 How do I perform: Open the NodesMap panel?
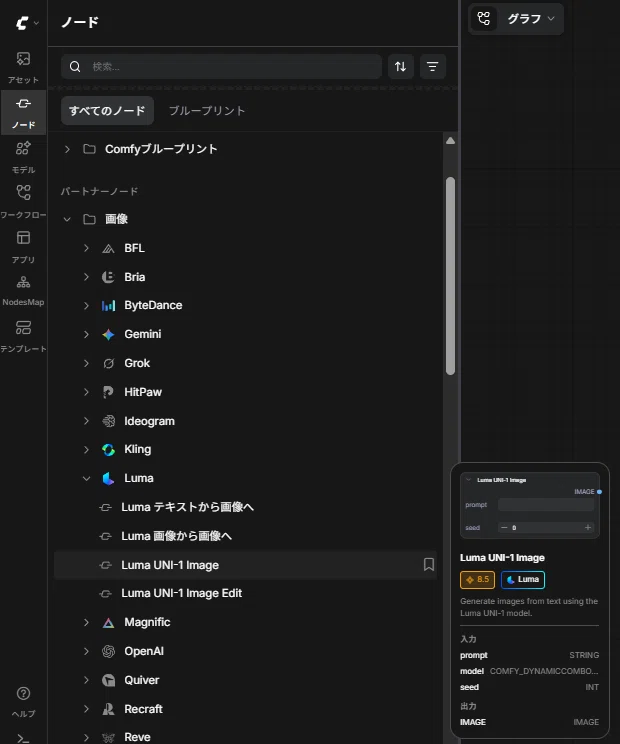(23, 290)
